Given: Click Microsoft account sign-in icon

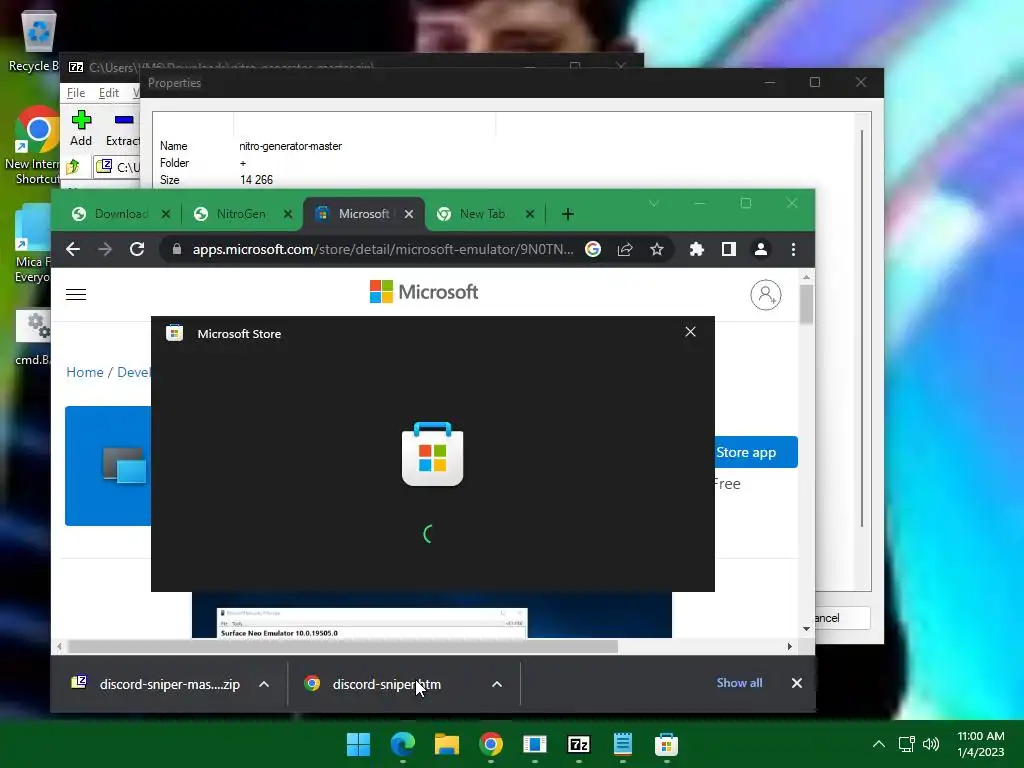Looking at the screenshot, I should point(765,295).
